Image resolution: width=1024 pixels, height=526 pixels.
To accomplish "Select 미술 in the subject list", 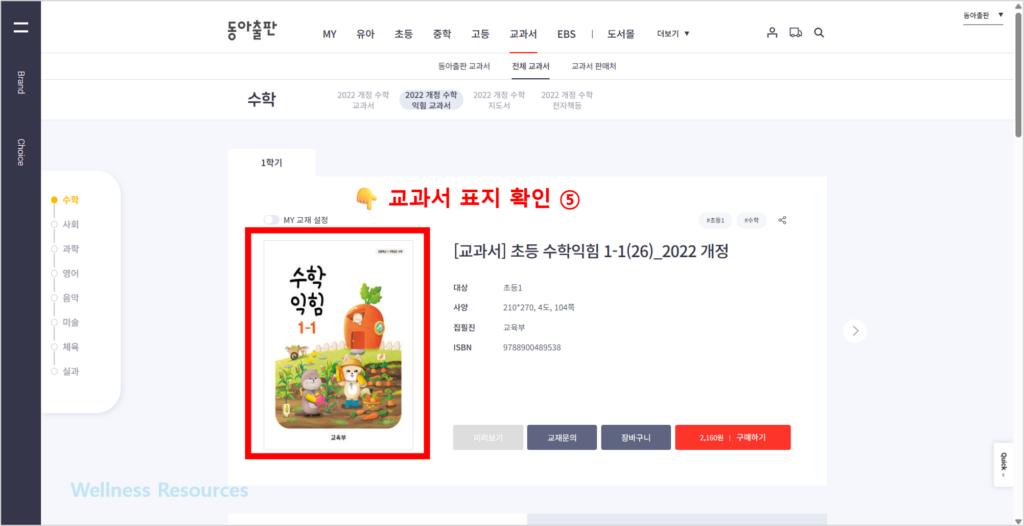I will pos(71,322).
